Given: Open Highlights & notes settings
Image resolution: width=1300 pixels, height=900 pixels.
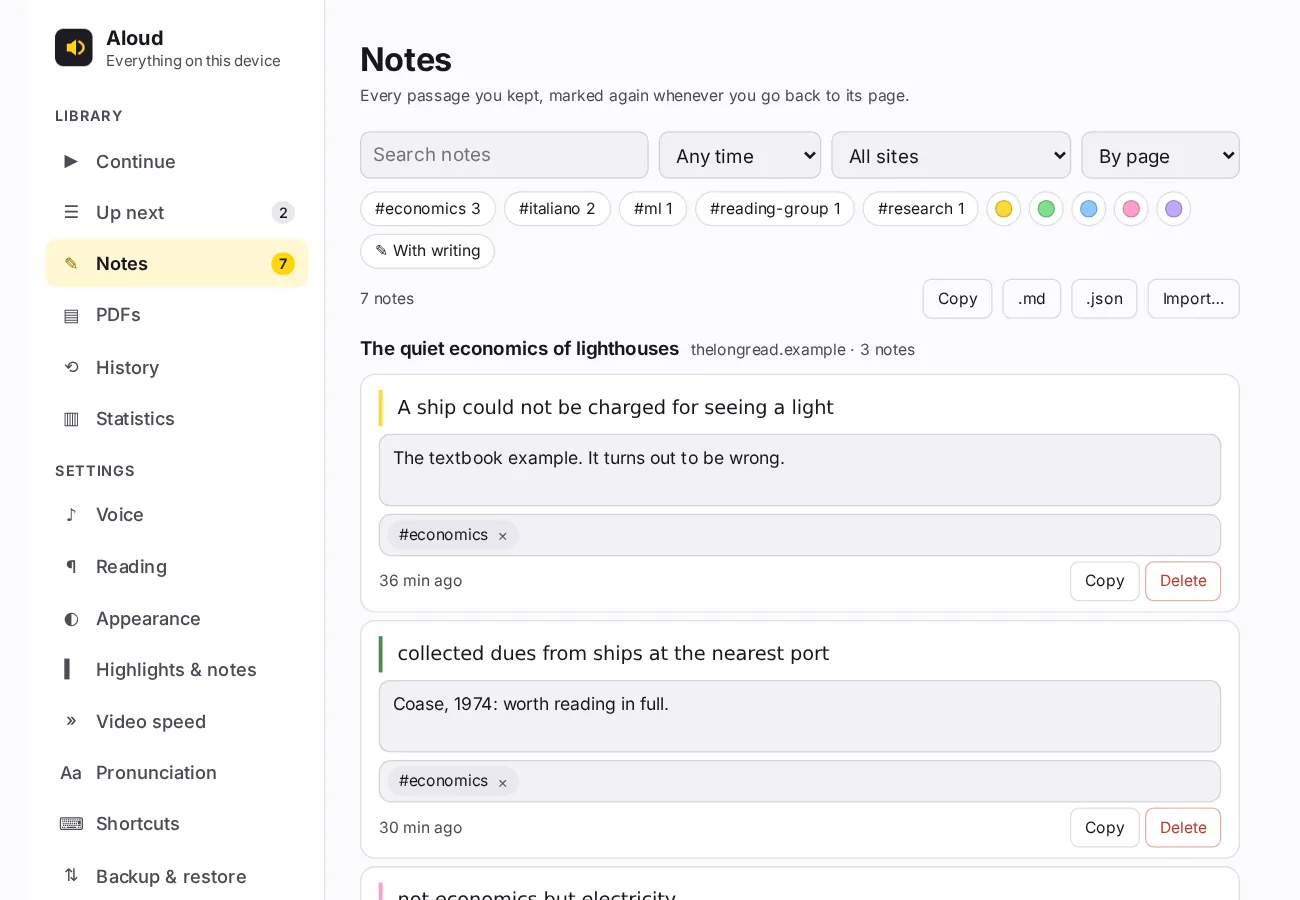Looking at the screenshot, I should coord(177,669).
